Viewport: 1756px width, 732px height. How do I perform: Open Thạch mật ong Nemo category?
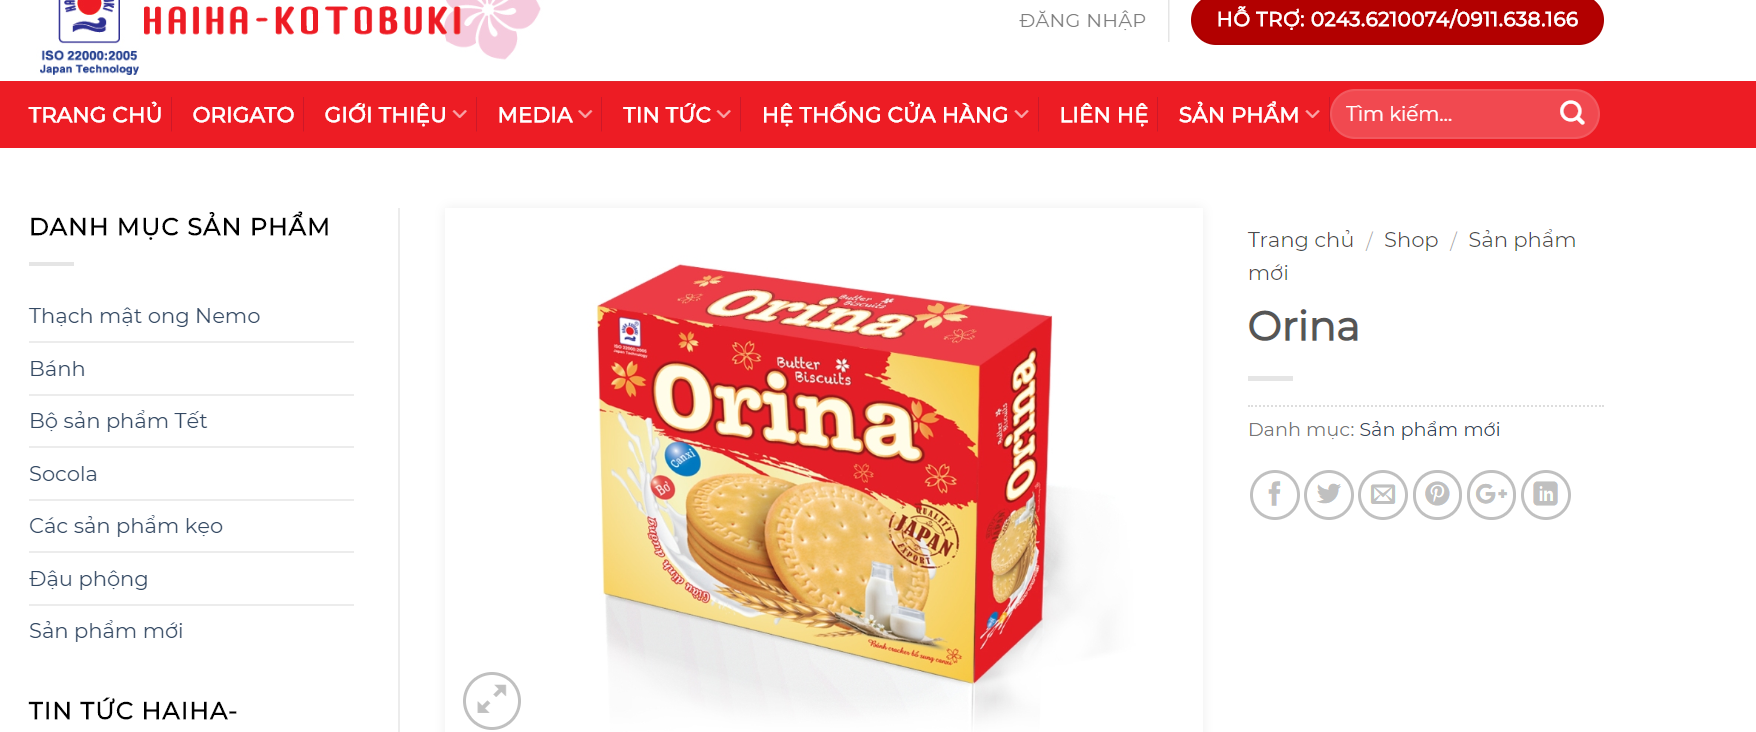coord(145,316)
